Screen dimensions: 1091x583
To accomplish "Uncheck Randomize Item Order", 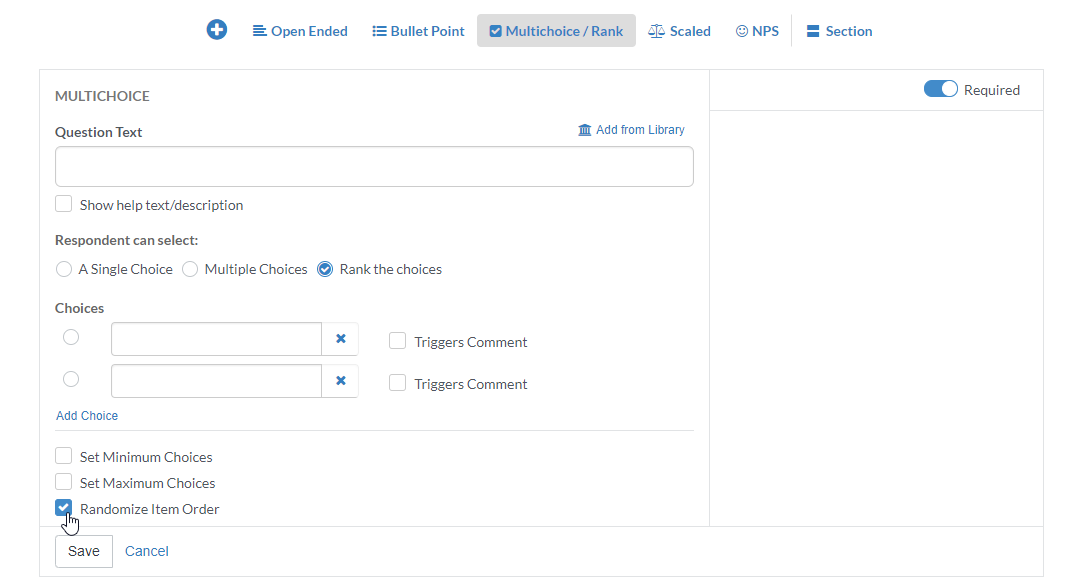I will tap(63, 508).
